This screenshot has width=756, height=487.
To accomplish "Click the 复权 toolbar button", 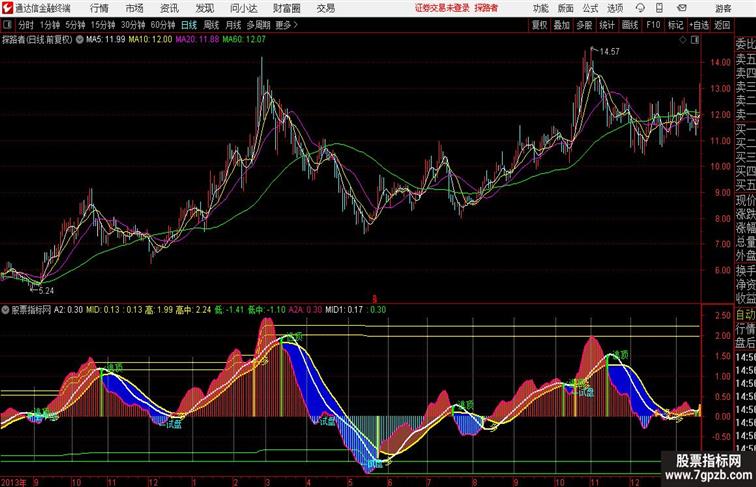I will [540, 25].
